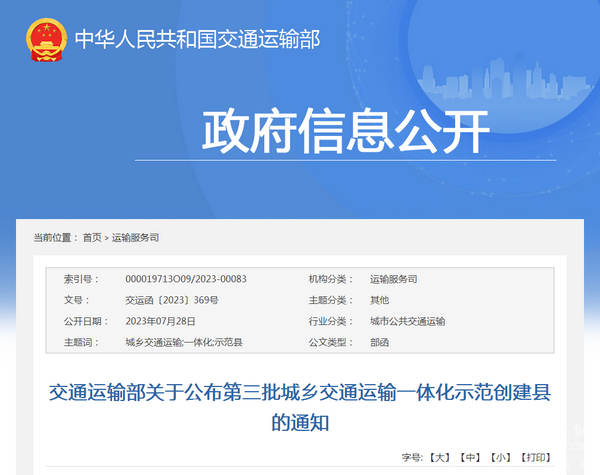The image size is (600, 475).
Task: Click the publish date 2023年07月28日
Action: pos(161,321)
